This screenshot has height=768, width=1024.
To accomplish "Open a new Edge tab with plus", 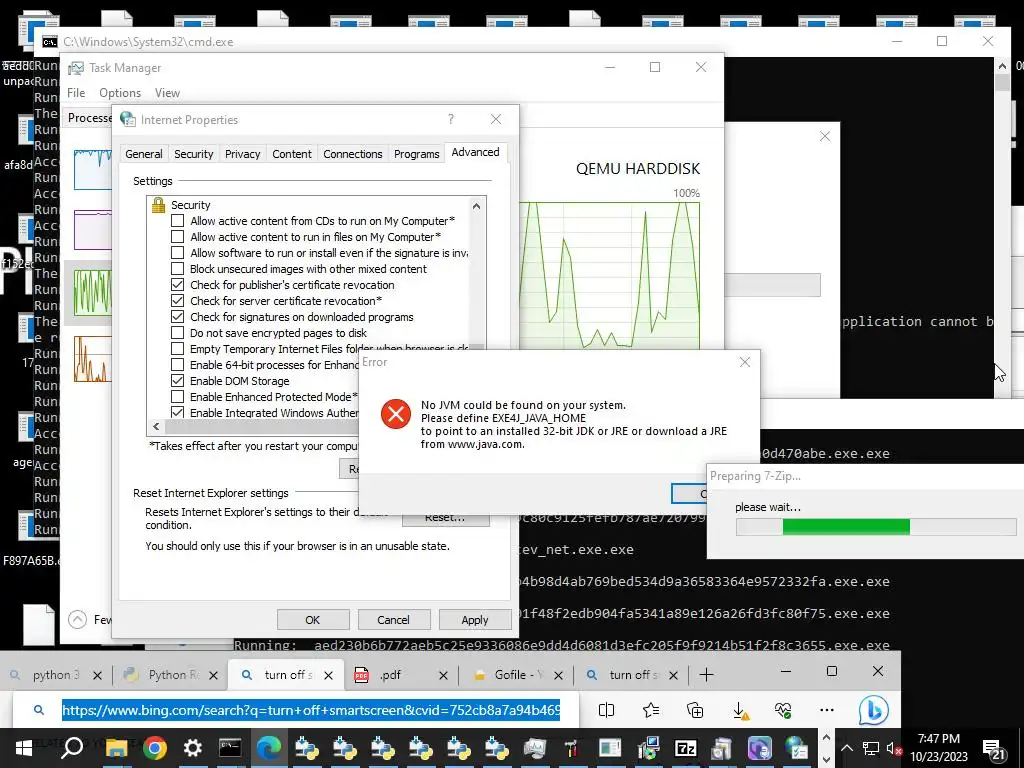I will coord(706,675).
